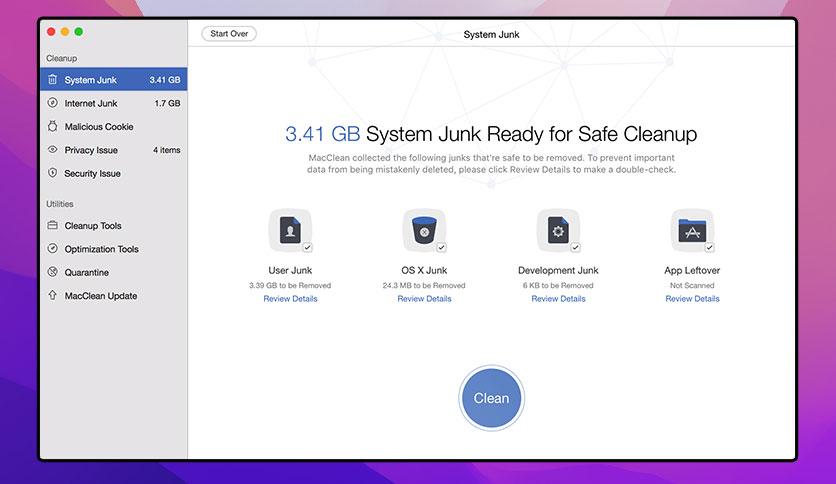
Task: Click the Cleanup Tools briefcase icon
Action: [52, 225]
